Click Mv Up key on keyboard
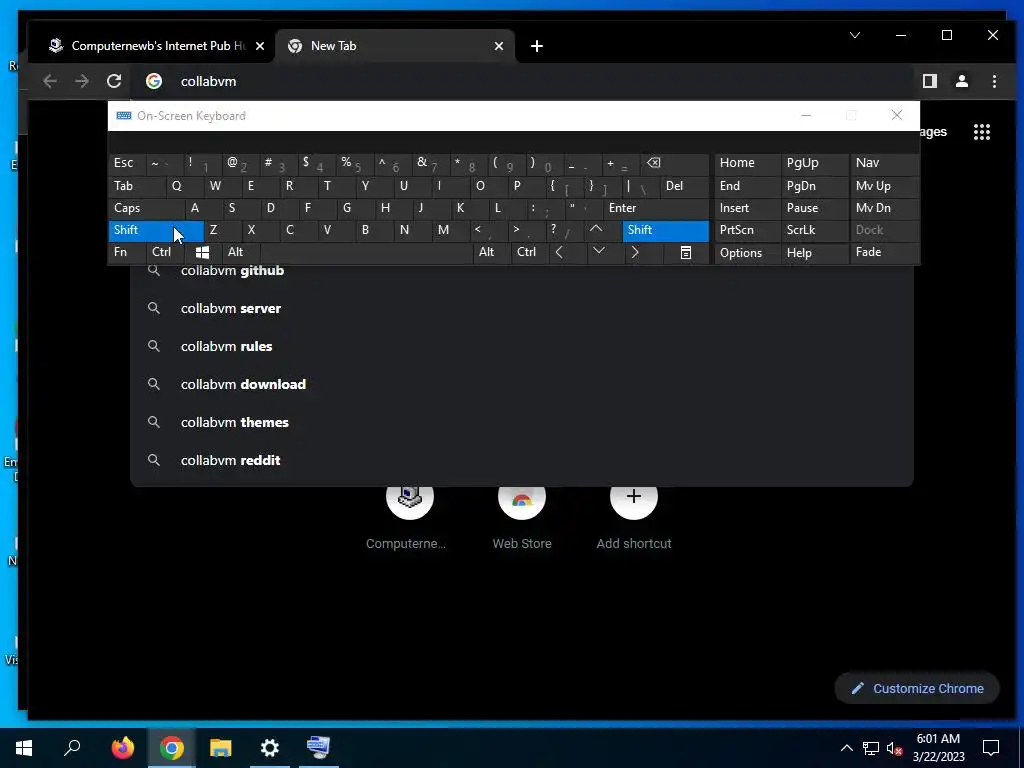 pos(884,186)
